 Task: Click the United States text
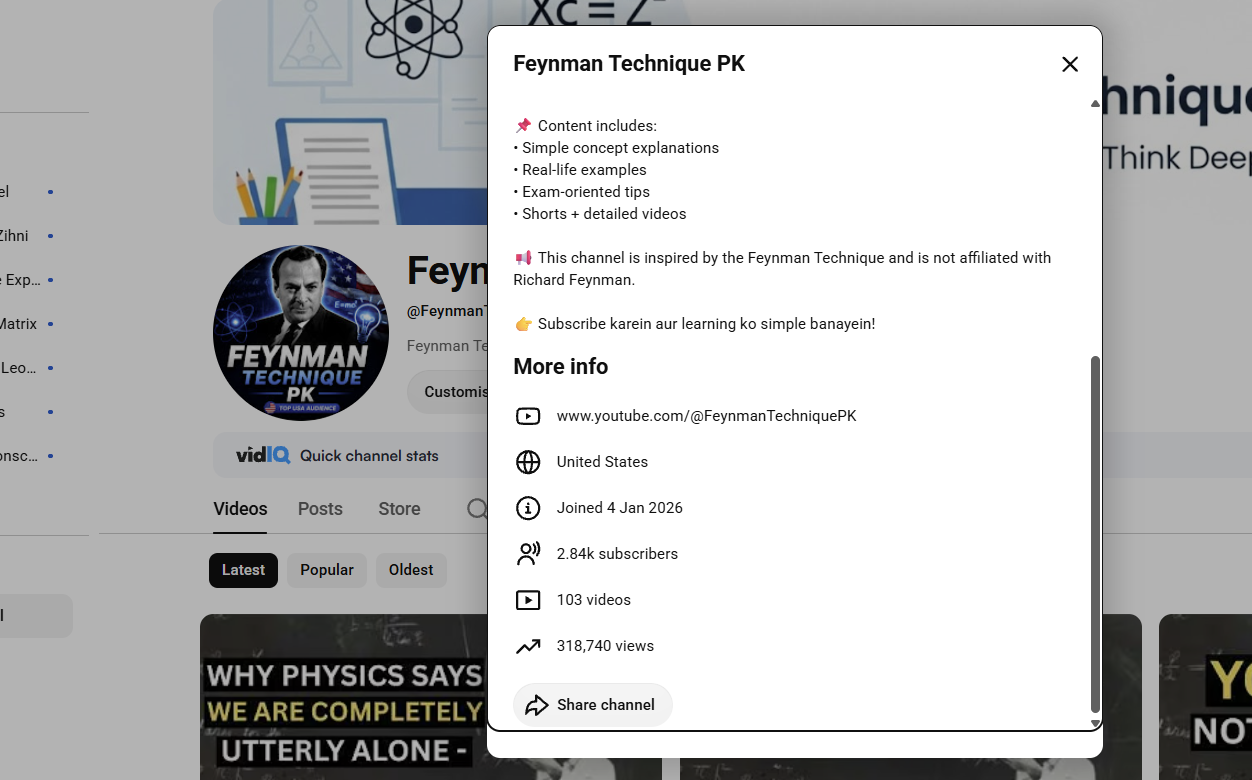[x=602, y=462]
